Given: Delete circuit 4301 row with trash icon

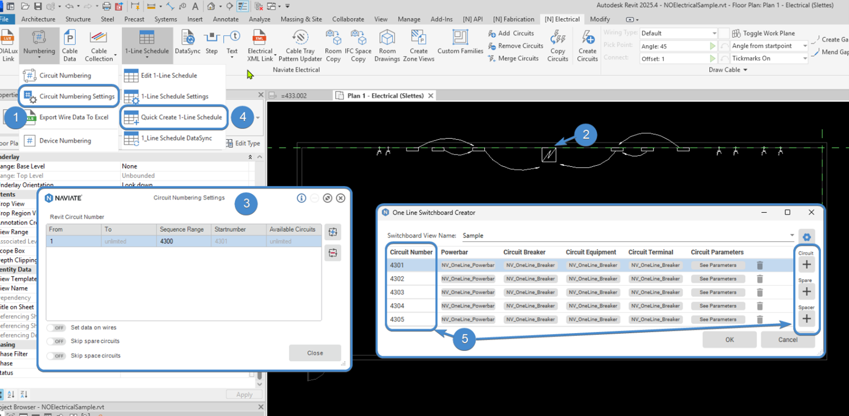Looking at the screenshot, I should 760,265.
